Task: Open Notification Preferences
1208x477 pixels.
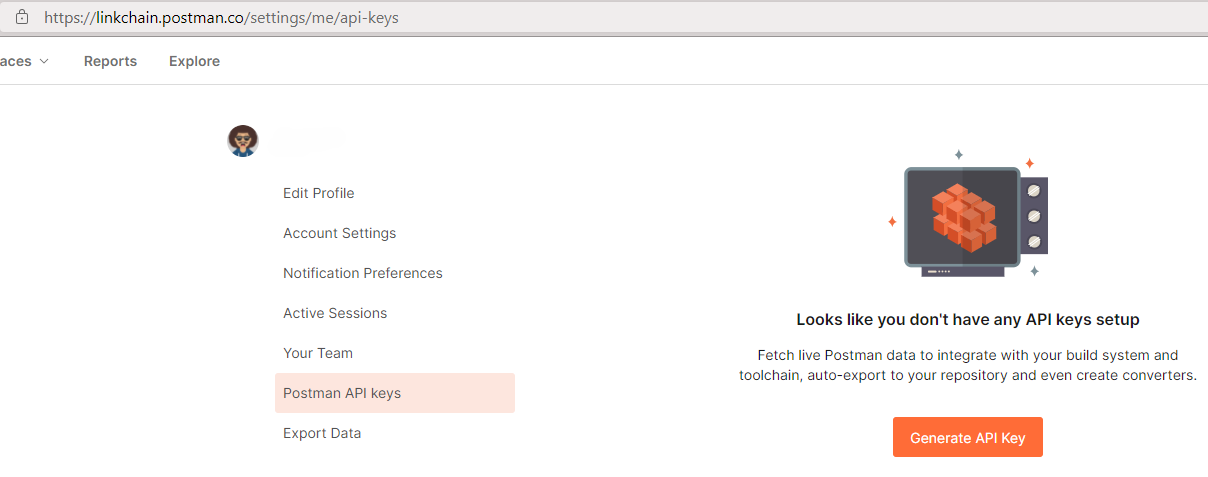Action: 363,273
